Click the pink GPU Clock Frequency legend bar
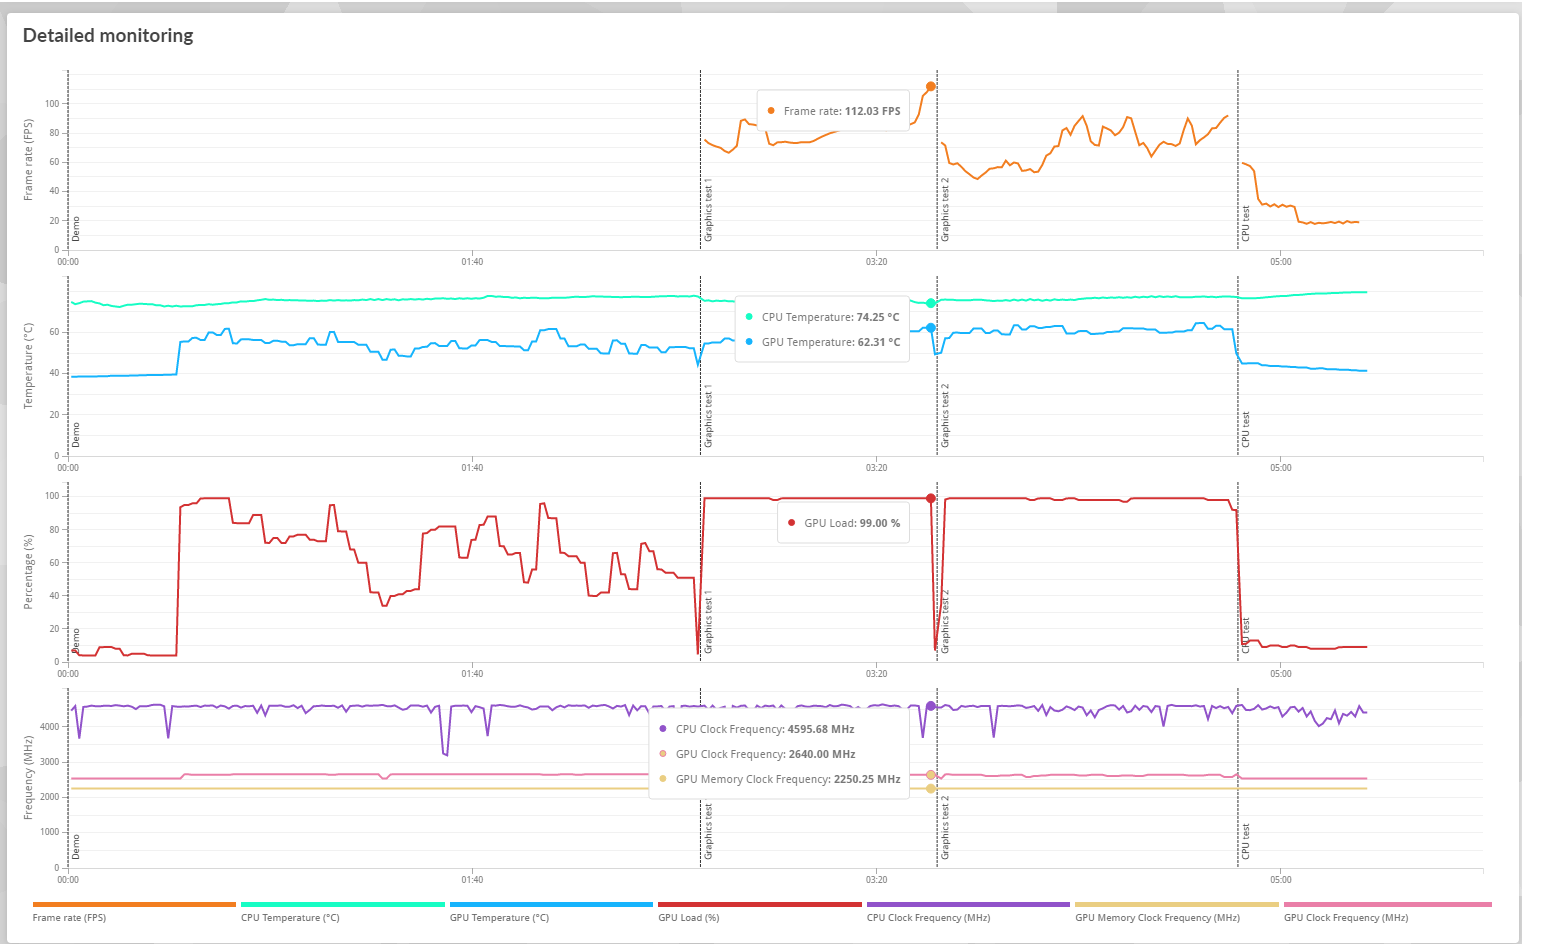This screenshot has height=944, width=1552. pos(1387,904)
